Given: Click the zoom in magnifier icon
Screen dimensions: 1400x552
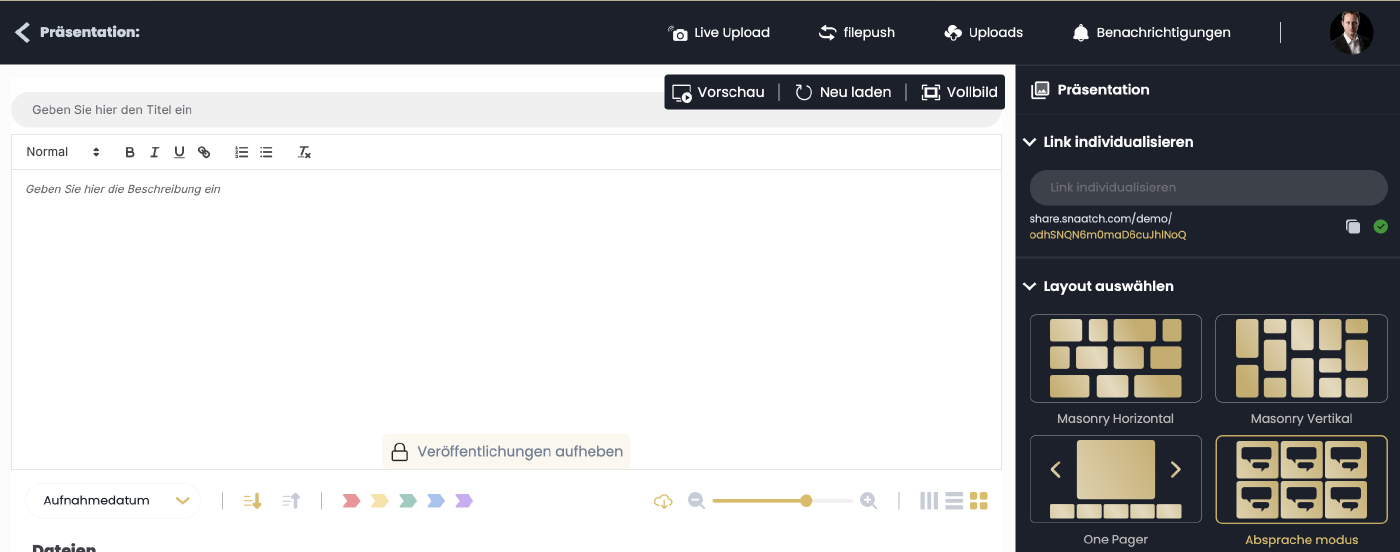Looking at the screenshot, I should click(x=869, y=501).
